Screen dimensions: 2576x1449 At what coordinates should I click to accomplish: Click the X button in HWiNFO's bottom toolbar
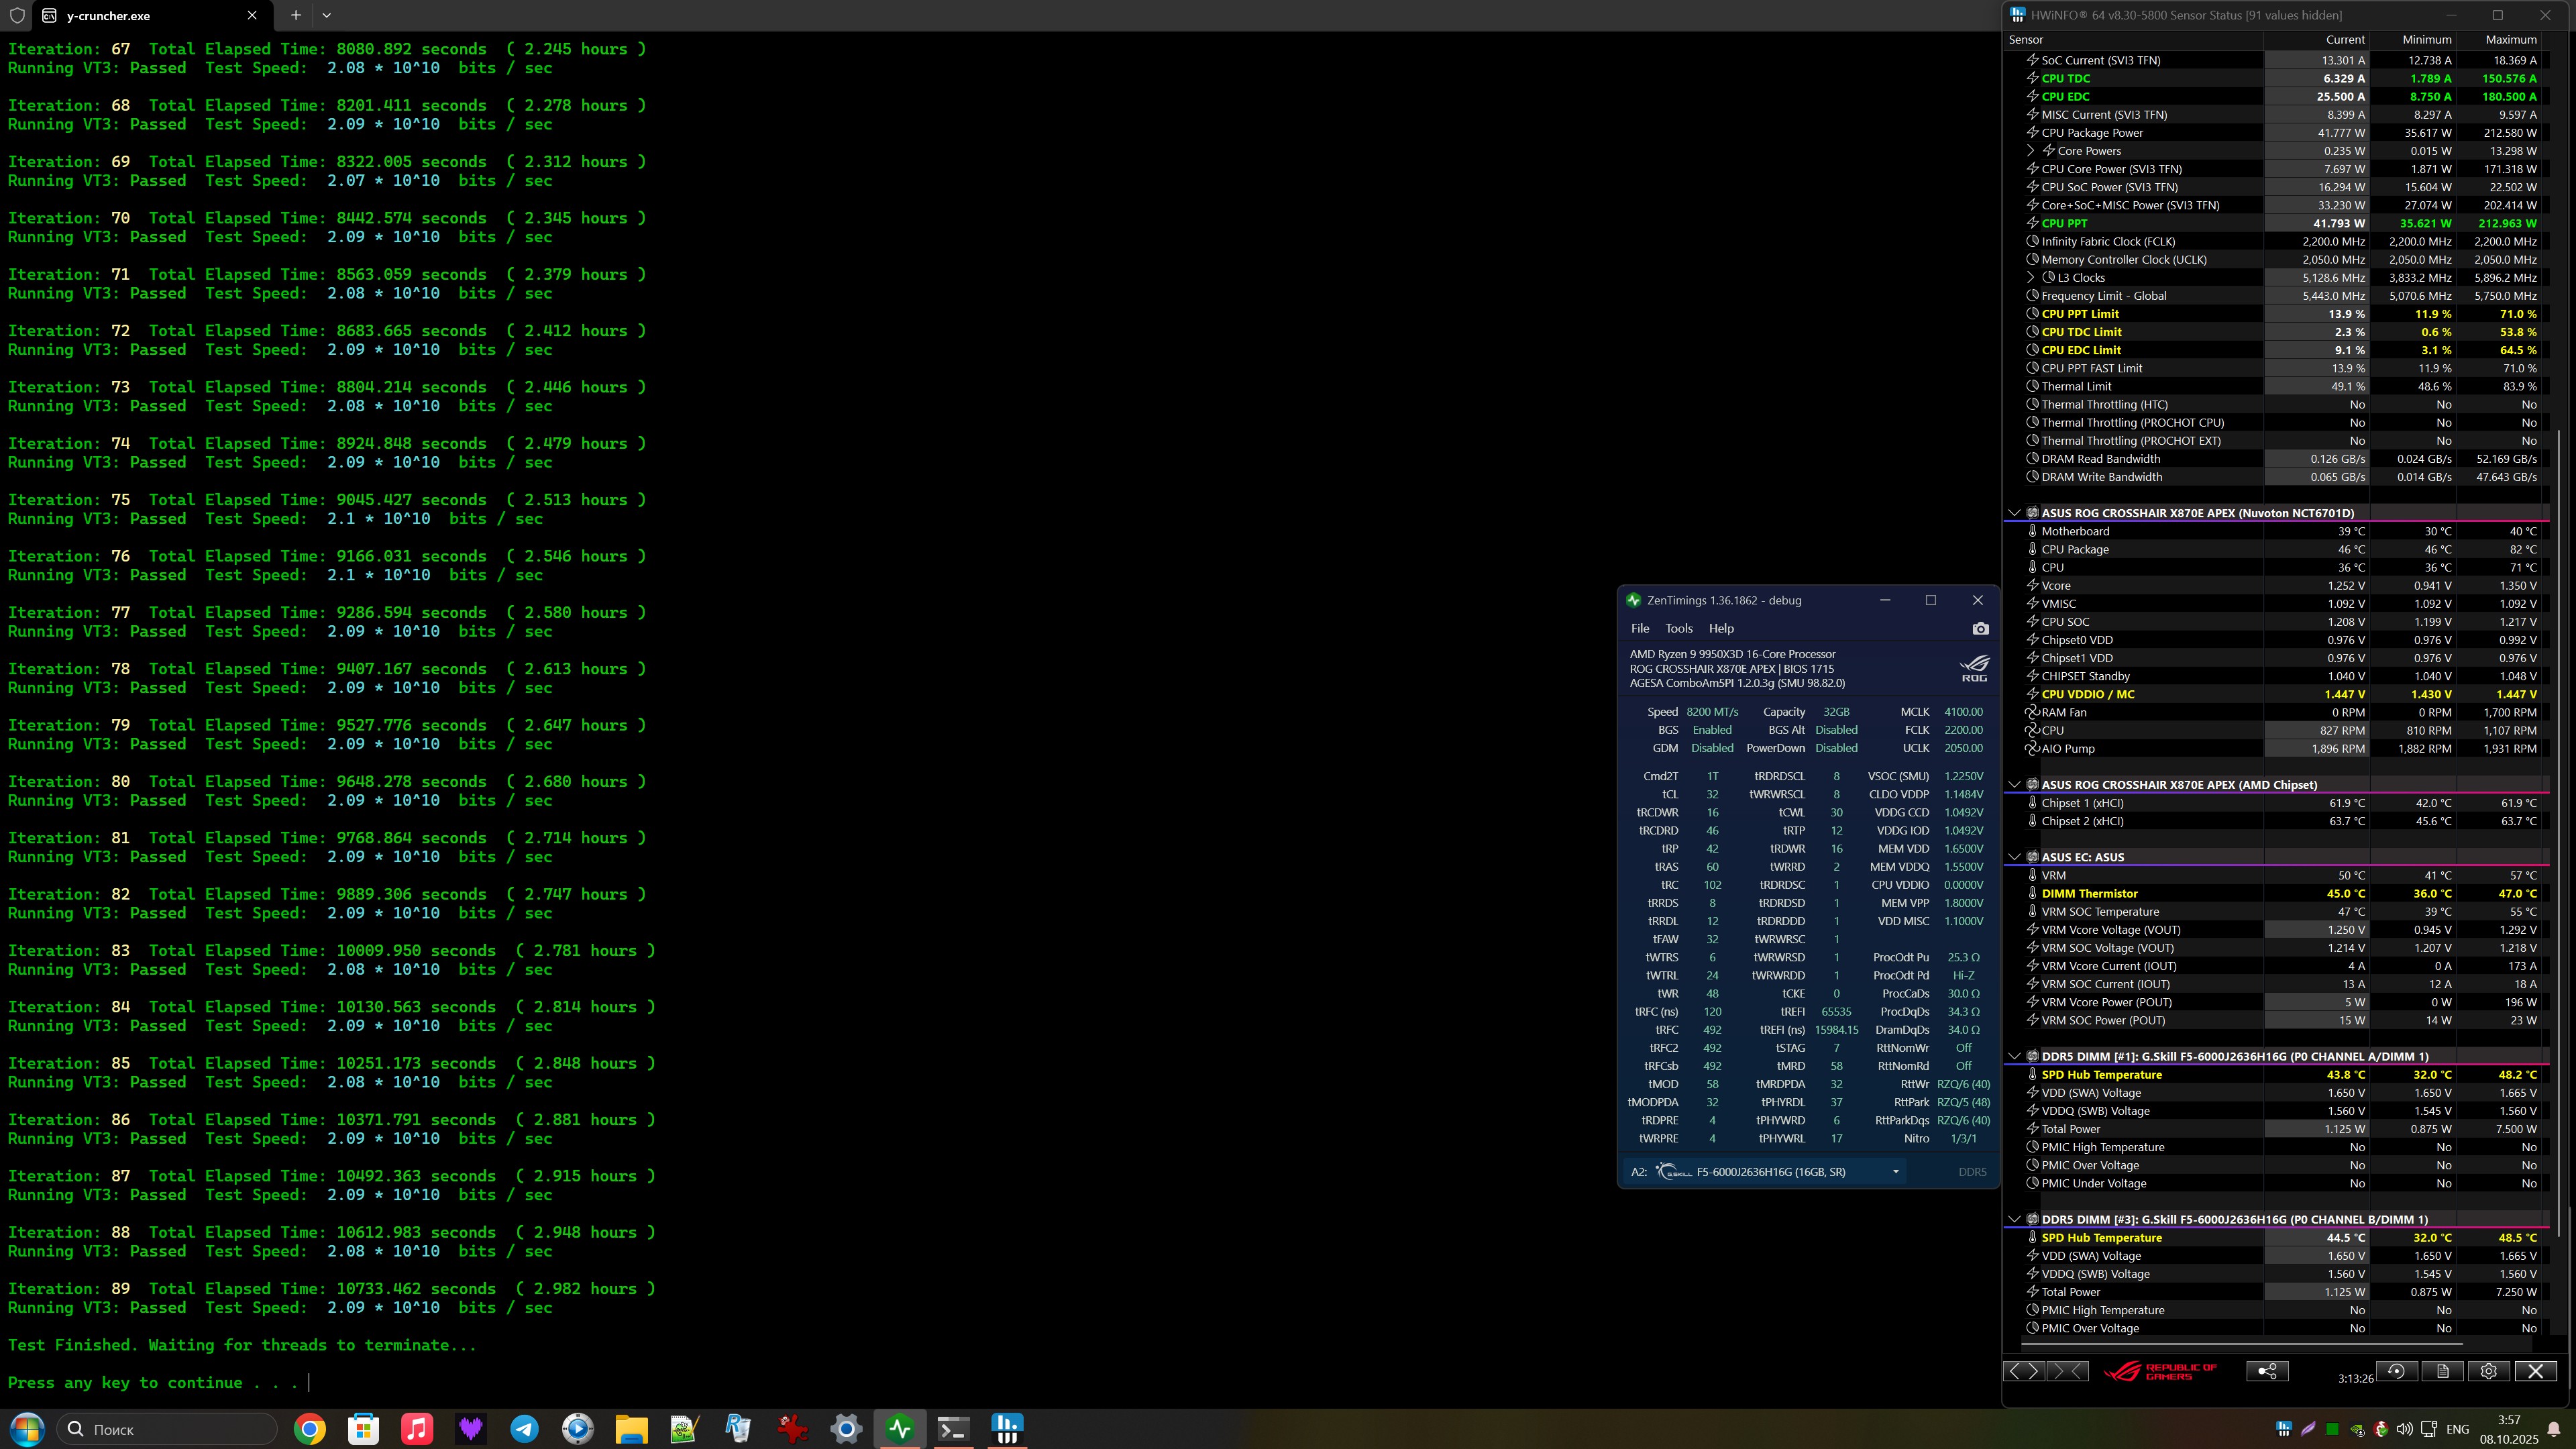[2535, 1371]
